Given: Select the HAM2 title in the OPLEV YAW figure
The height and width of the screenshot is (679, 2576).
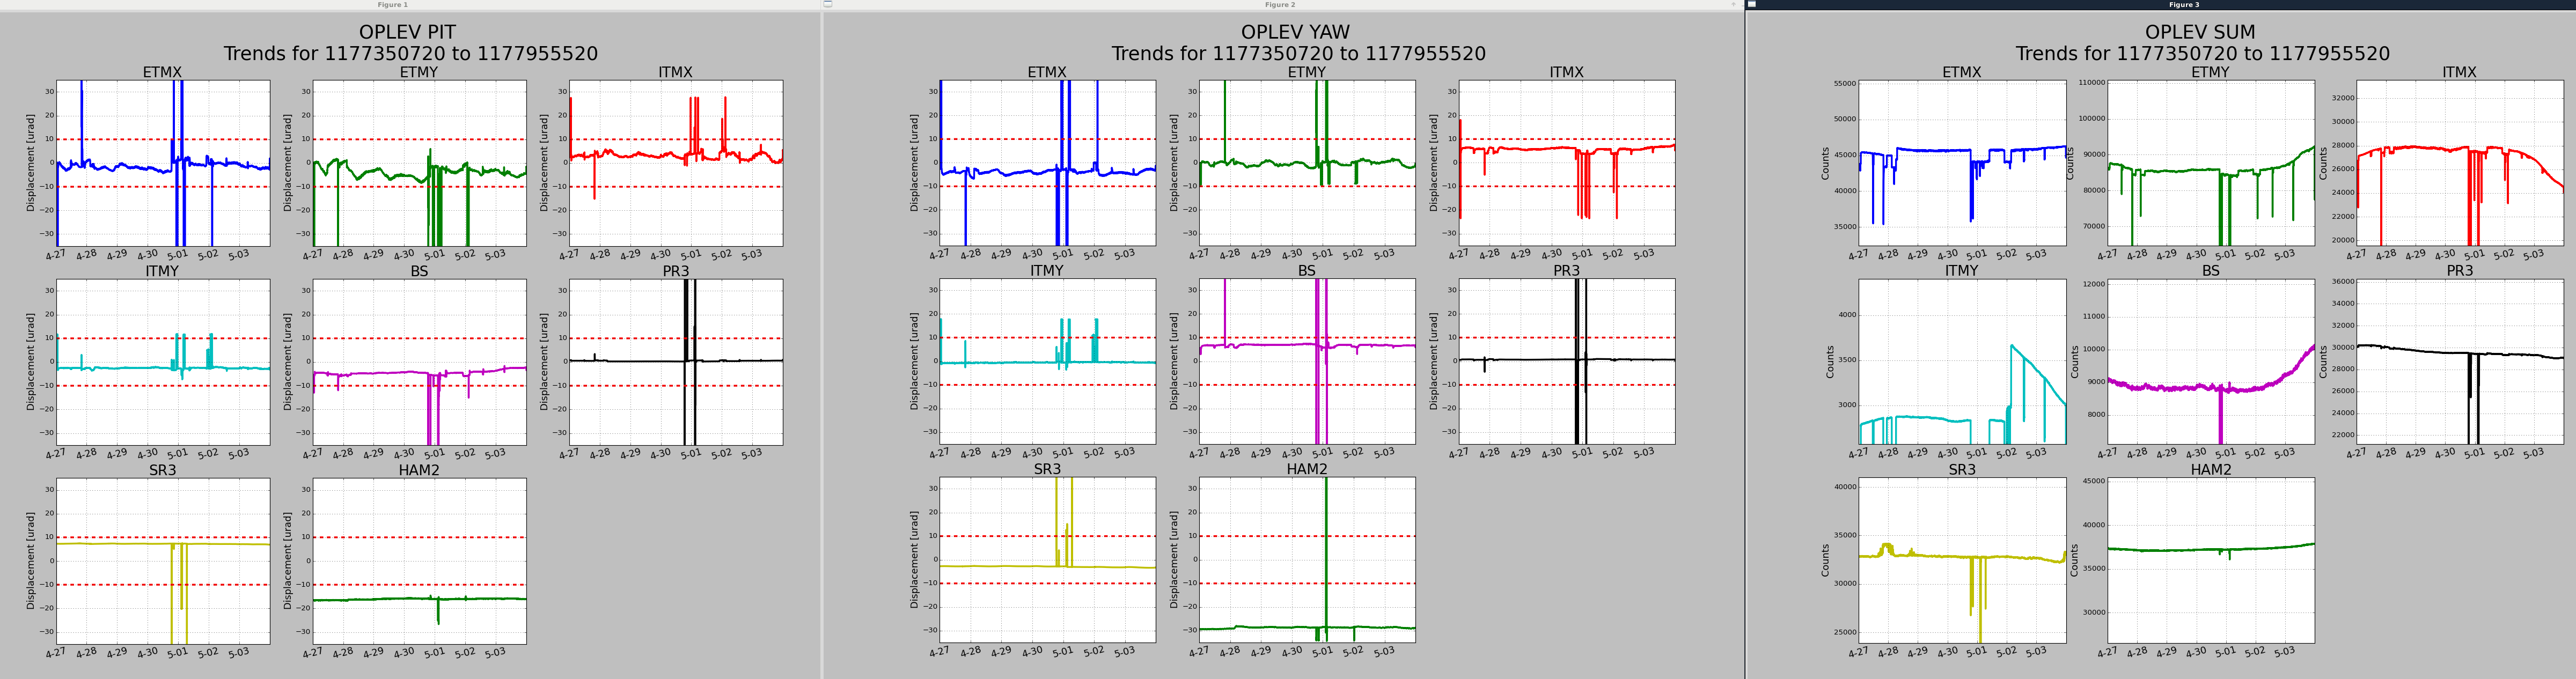Looking at the screenshot, I should pyautogui.click(x=1307, y=469).
